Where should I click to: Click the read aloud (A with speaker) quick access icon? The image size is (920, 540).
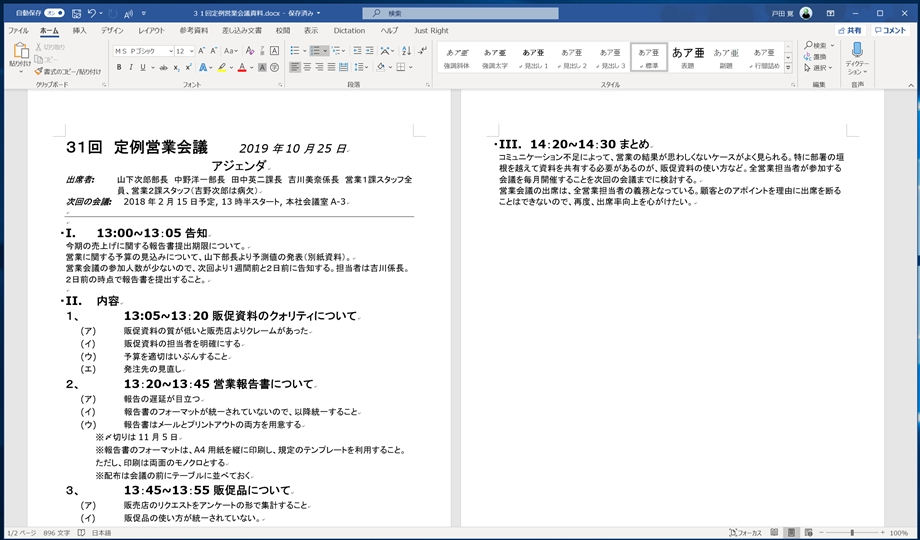pos(128,13)
